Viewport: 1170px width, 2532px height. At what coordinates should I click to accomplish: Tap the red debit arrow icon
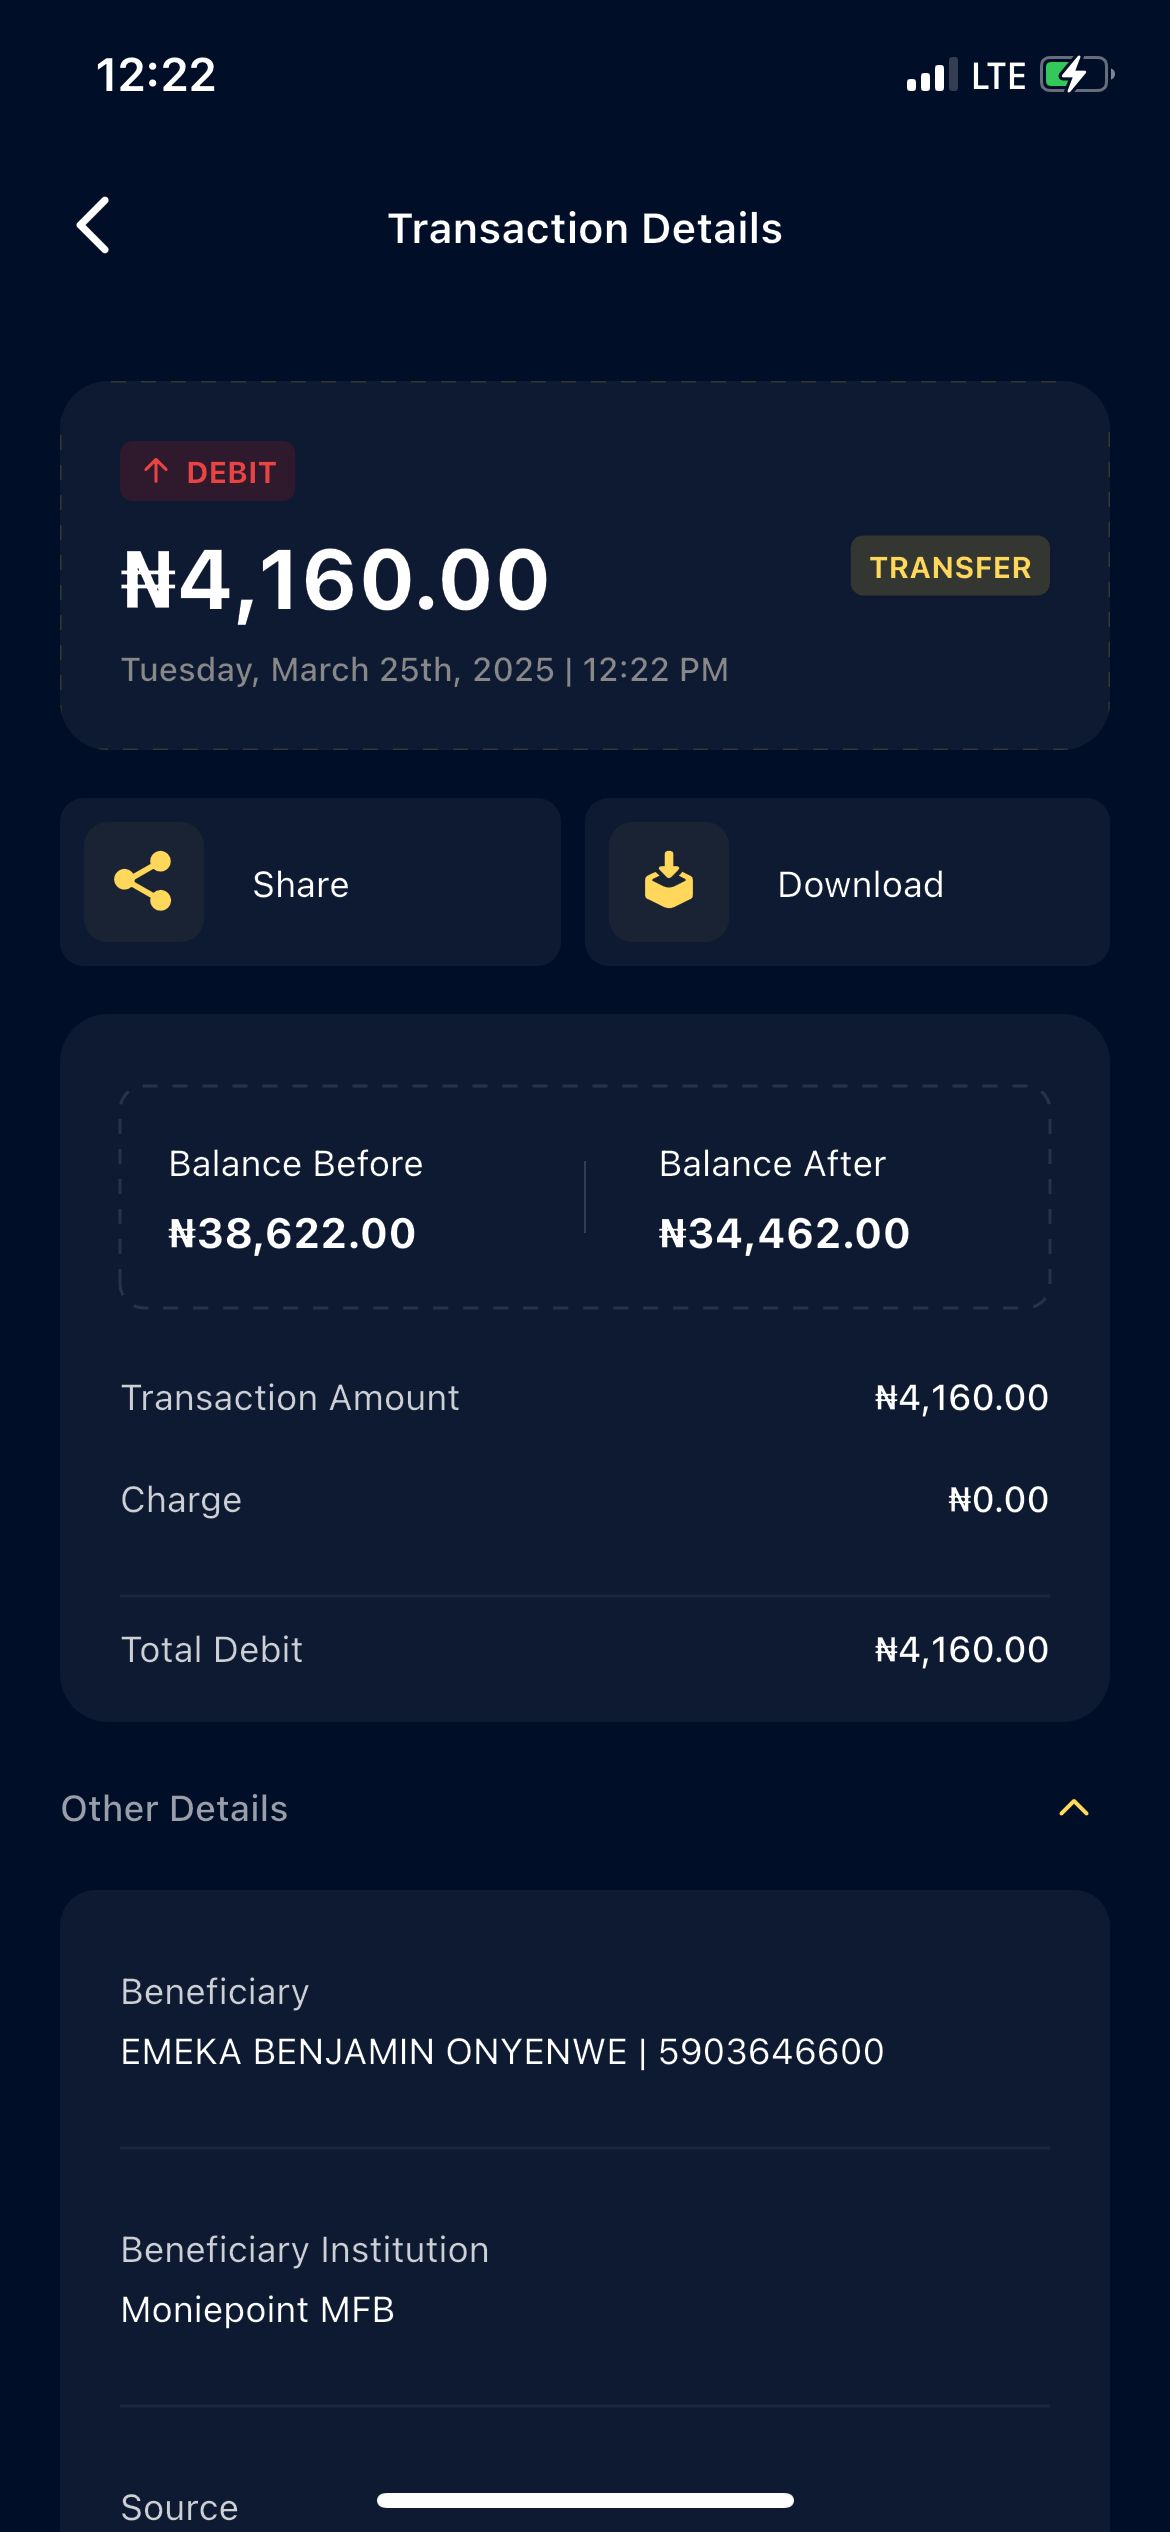click(x=156, y=471)
